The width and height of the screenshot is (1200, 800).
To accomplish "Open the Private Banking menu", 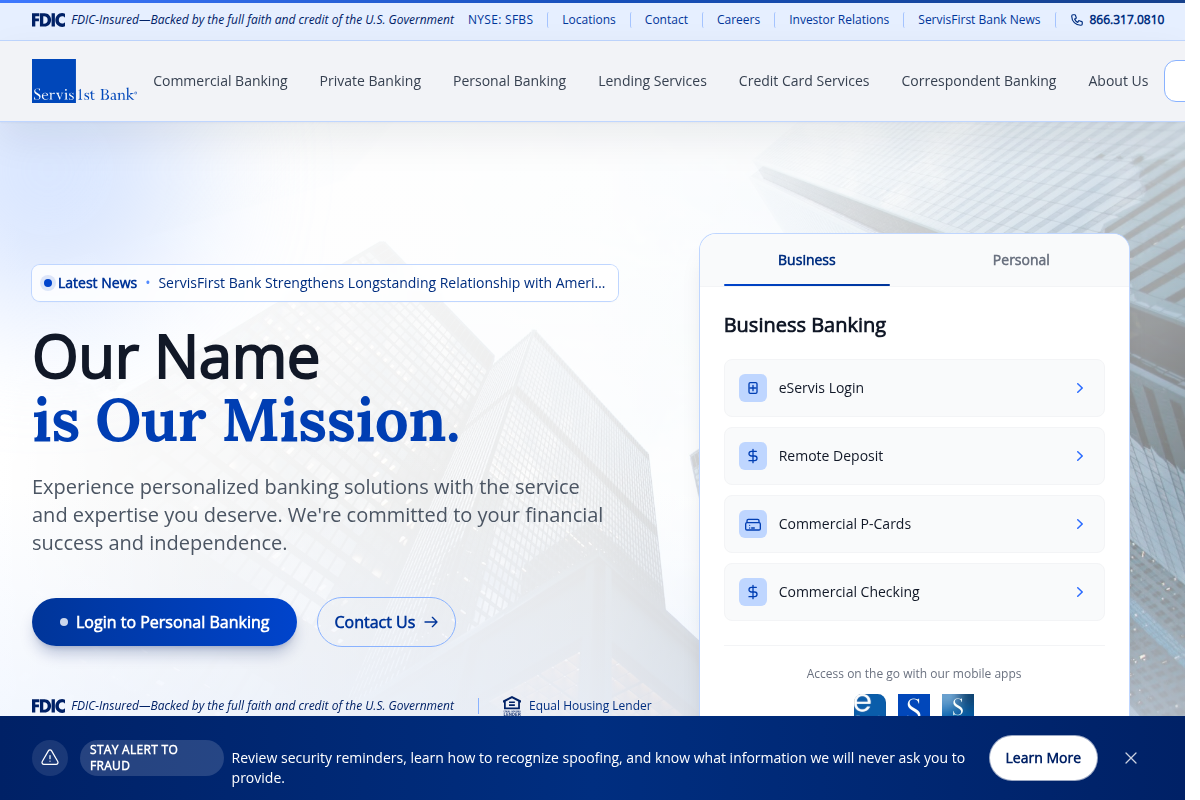I will [370, 81].
